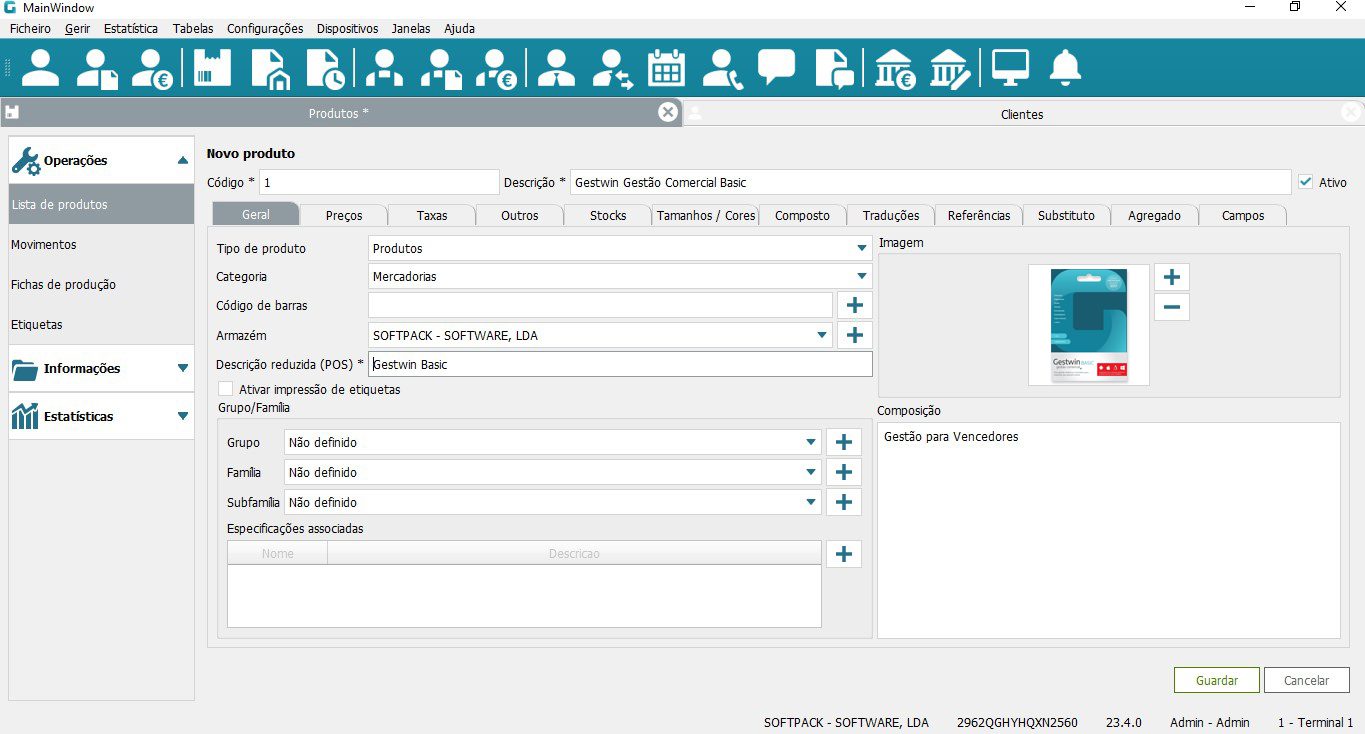
Task: Click the Código input field
Action: pyautogui.click(x=379, y=182)
